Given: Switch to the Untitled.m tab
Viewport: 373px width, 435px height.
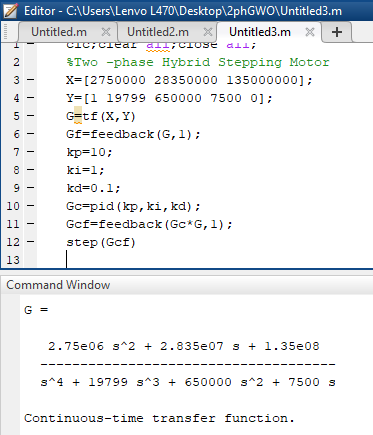Looking at the screenshot, I should click(59, 32).
